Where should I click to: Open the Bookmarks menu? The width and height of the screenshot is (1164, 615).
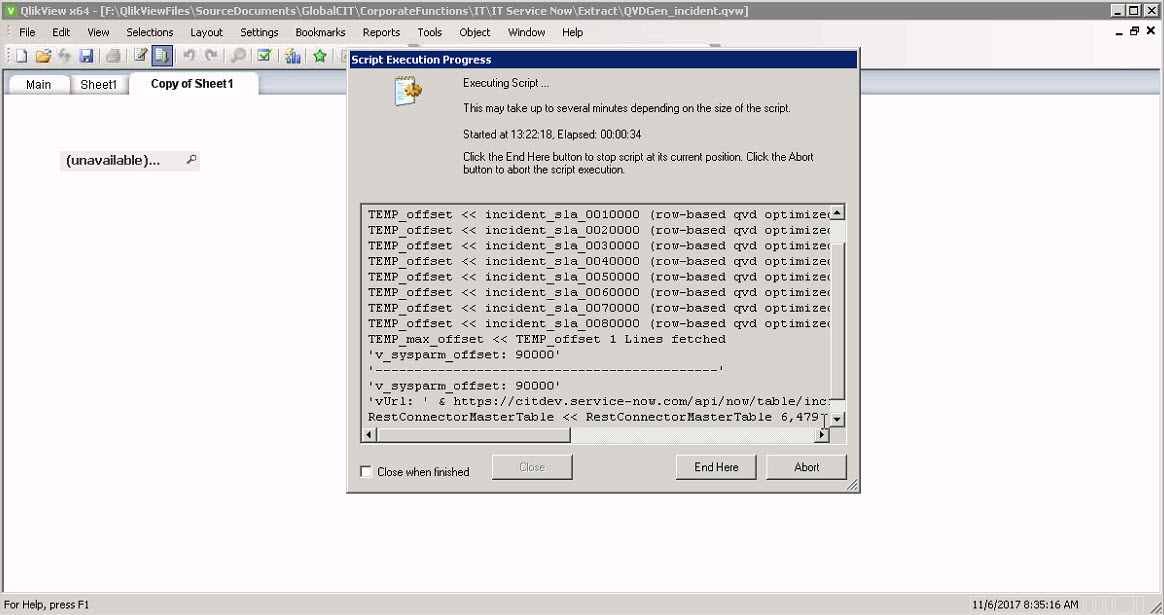point(321,32)
